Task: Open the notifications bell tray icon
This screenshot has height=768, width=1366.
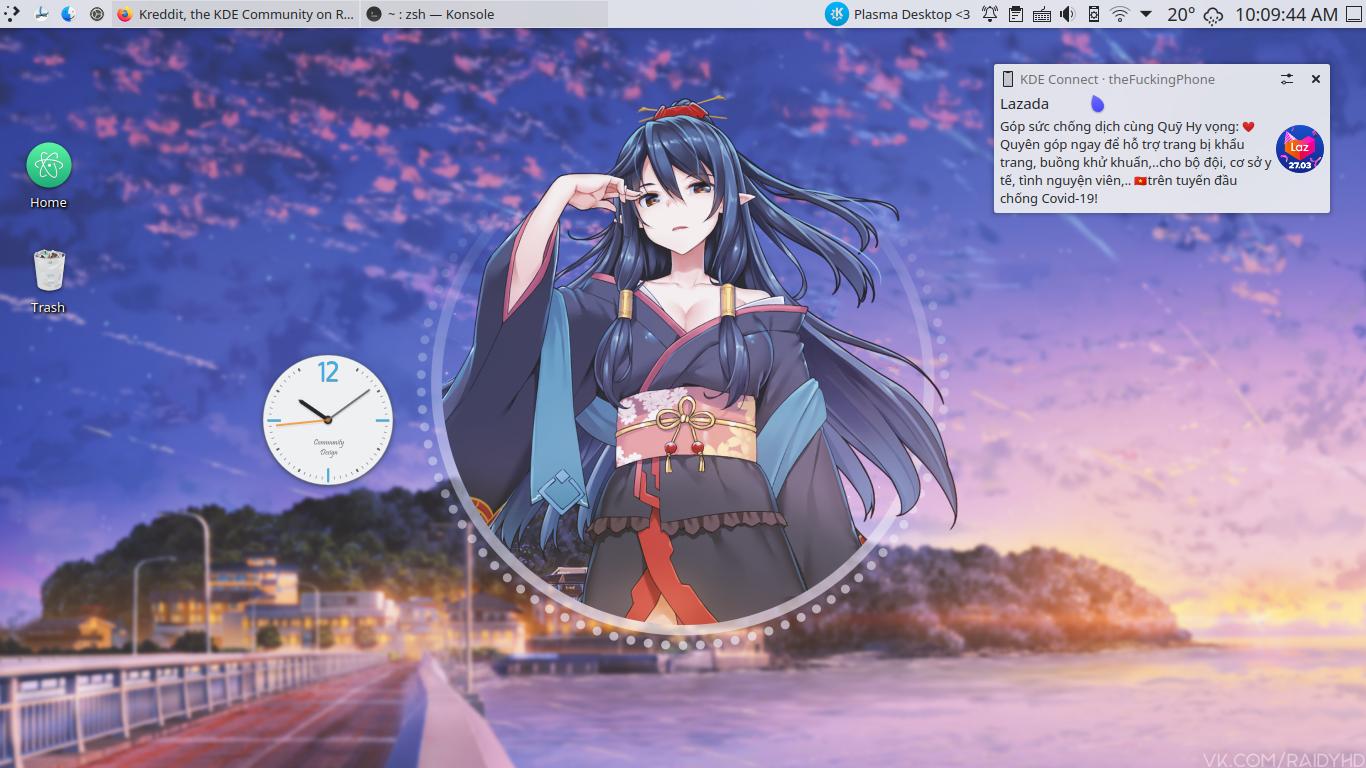Action: pyautogui.click(x=989, y=14)
